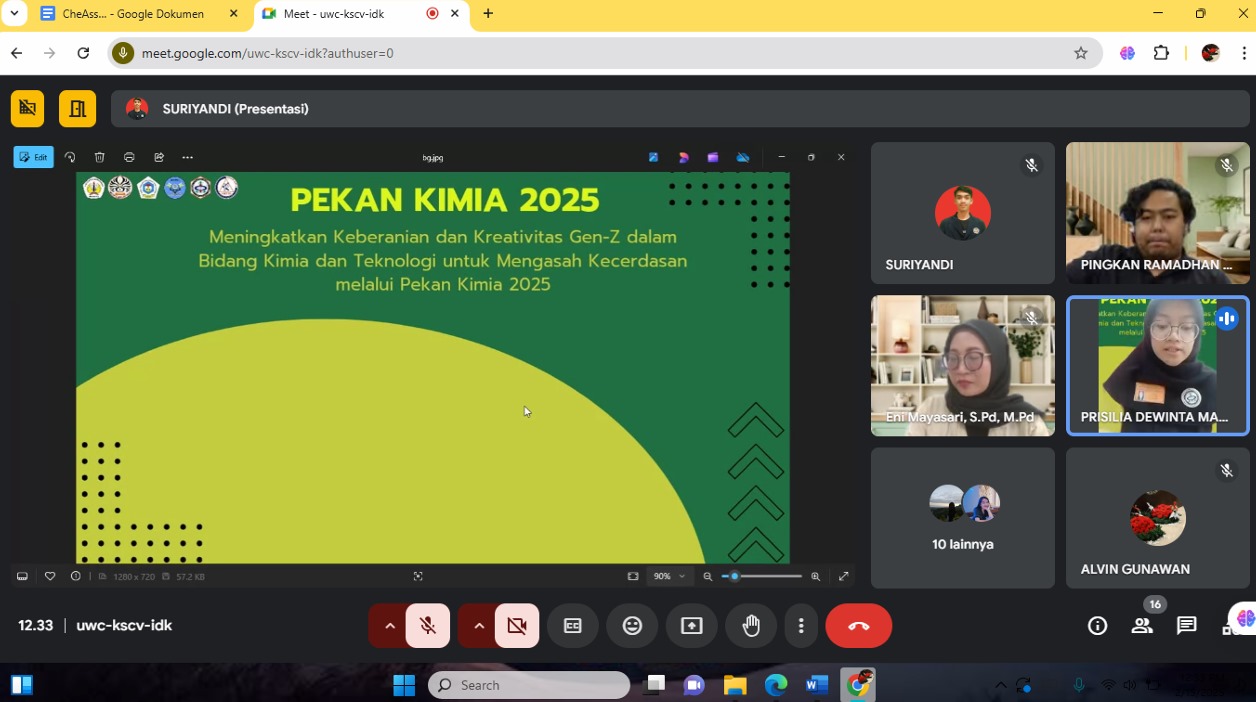Screen dimensions: 1256x702
Task: Select PRISILIA DEWINTA video tile
Action: click(x=1157, y=365)
